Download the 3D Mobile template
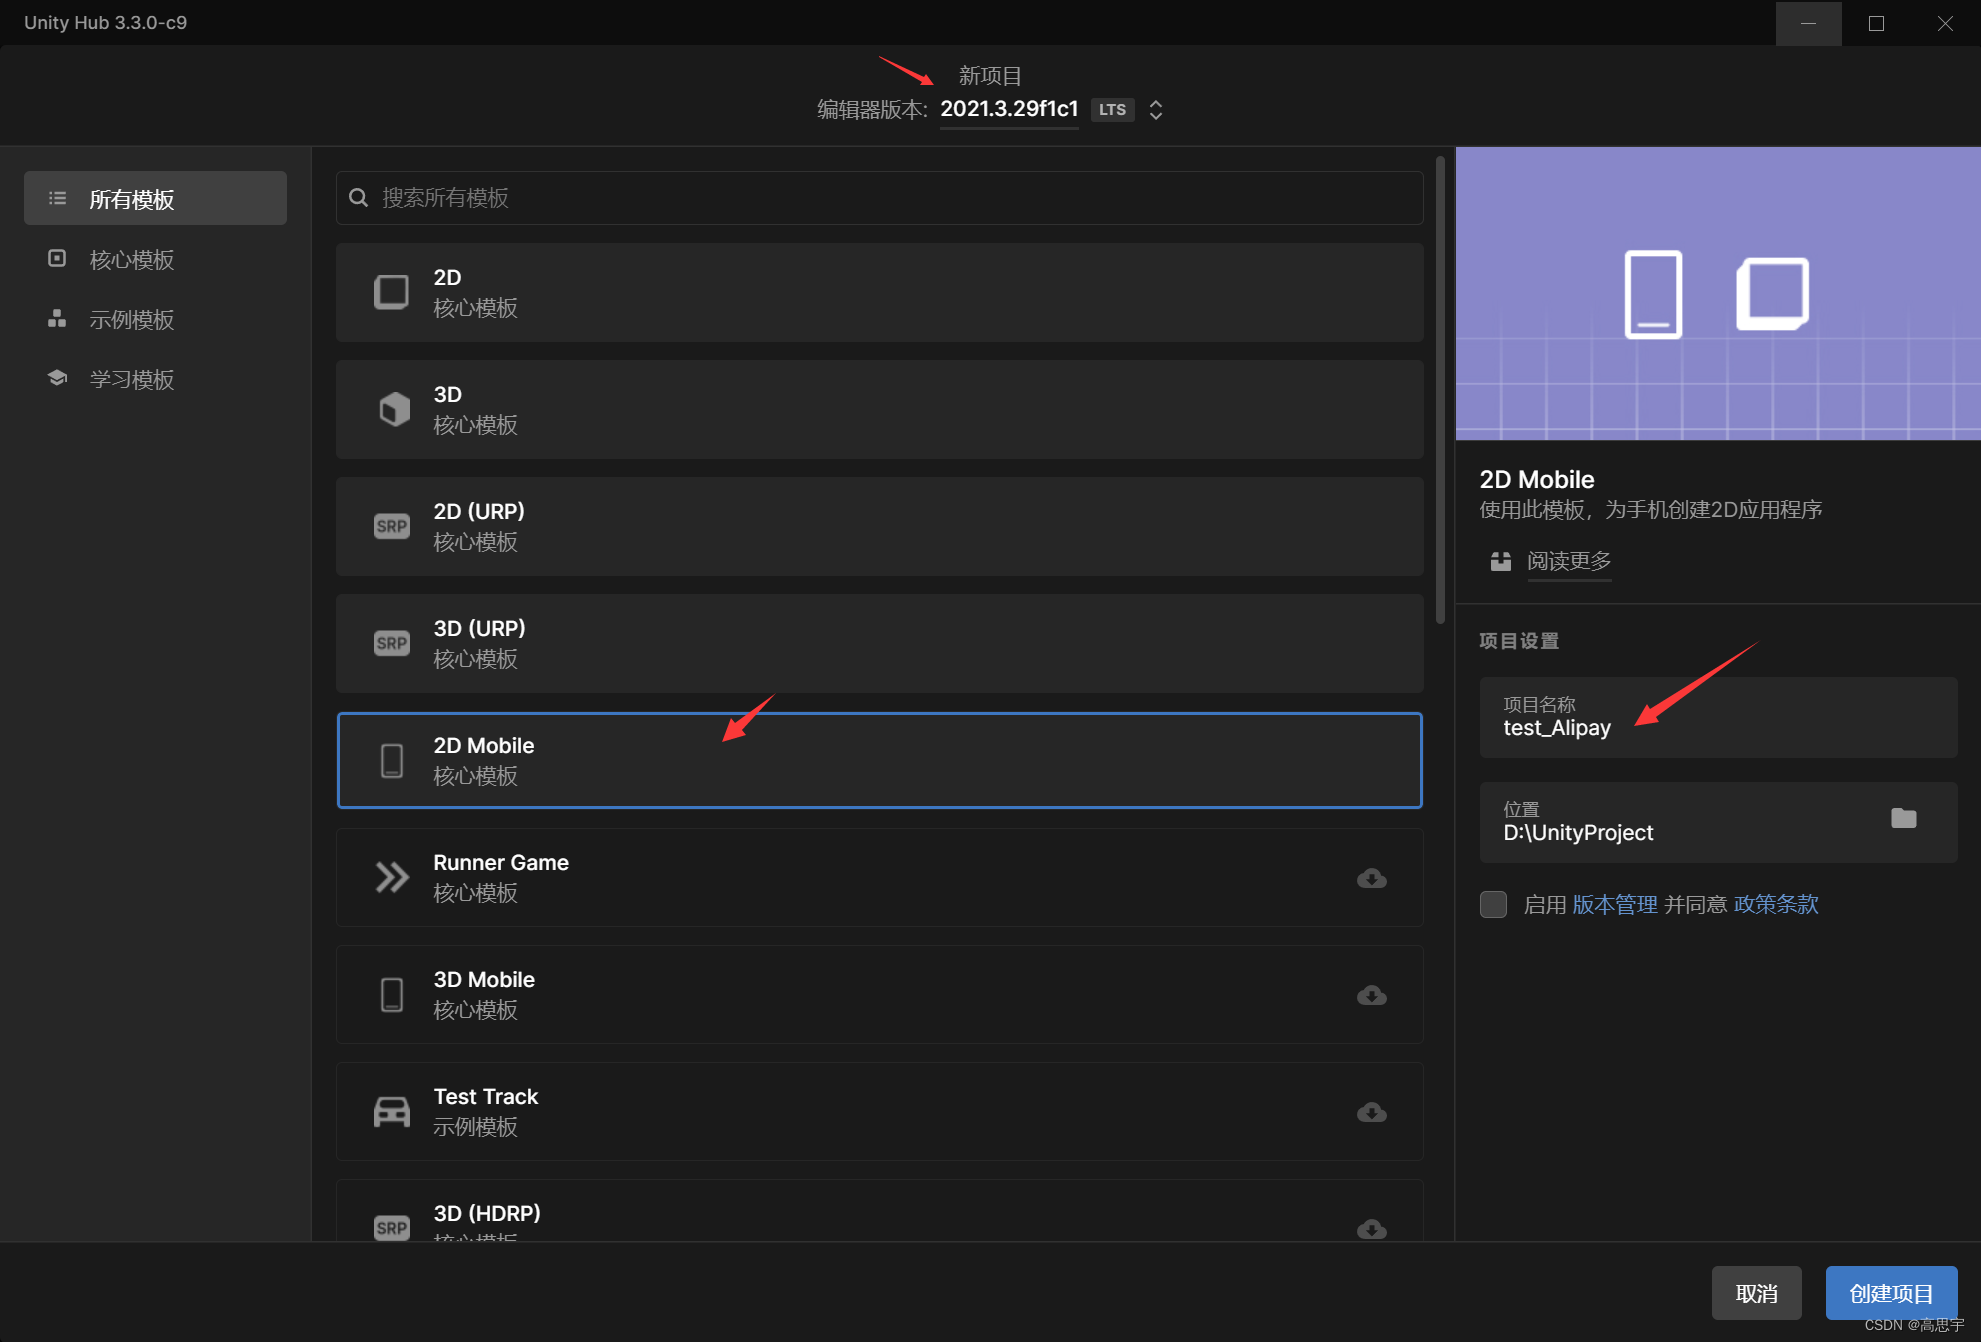 (x=1371, y=995)
